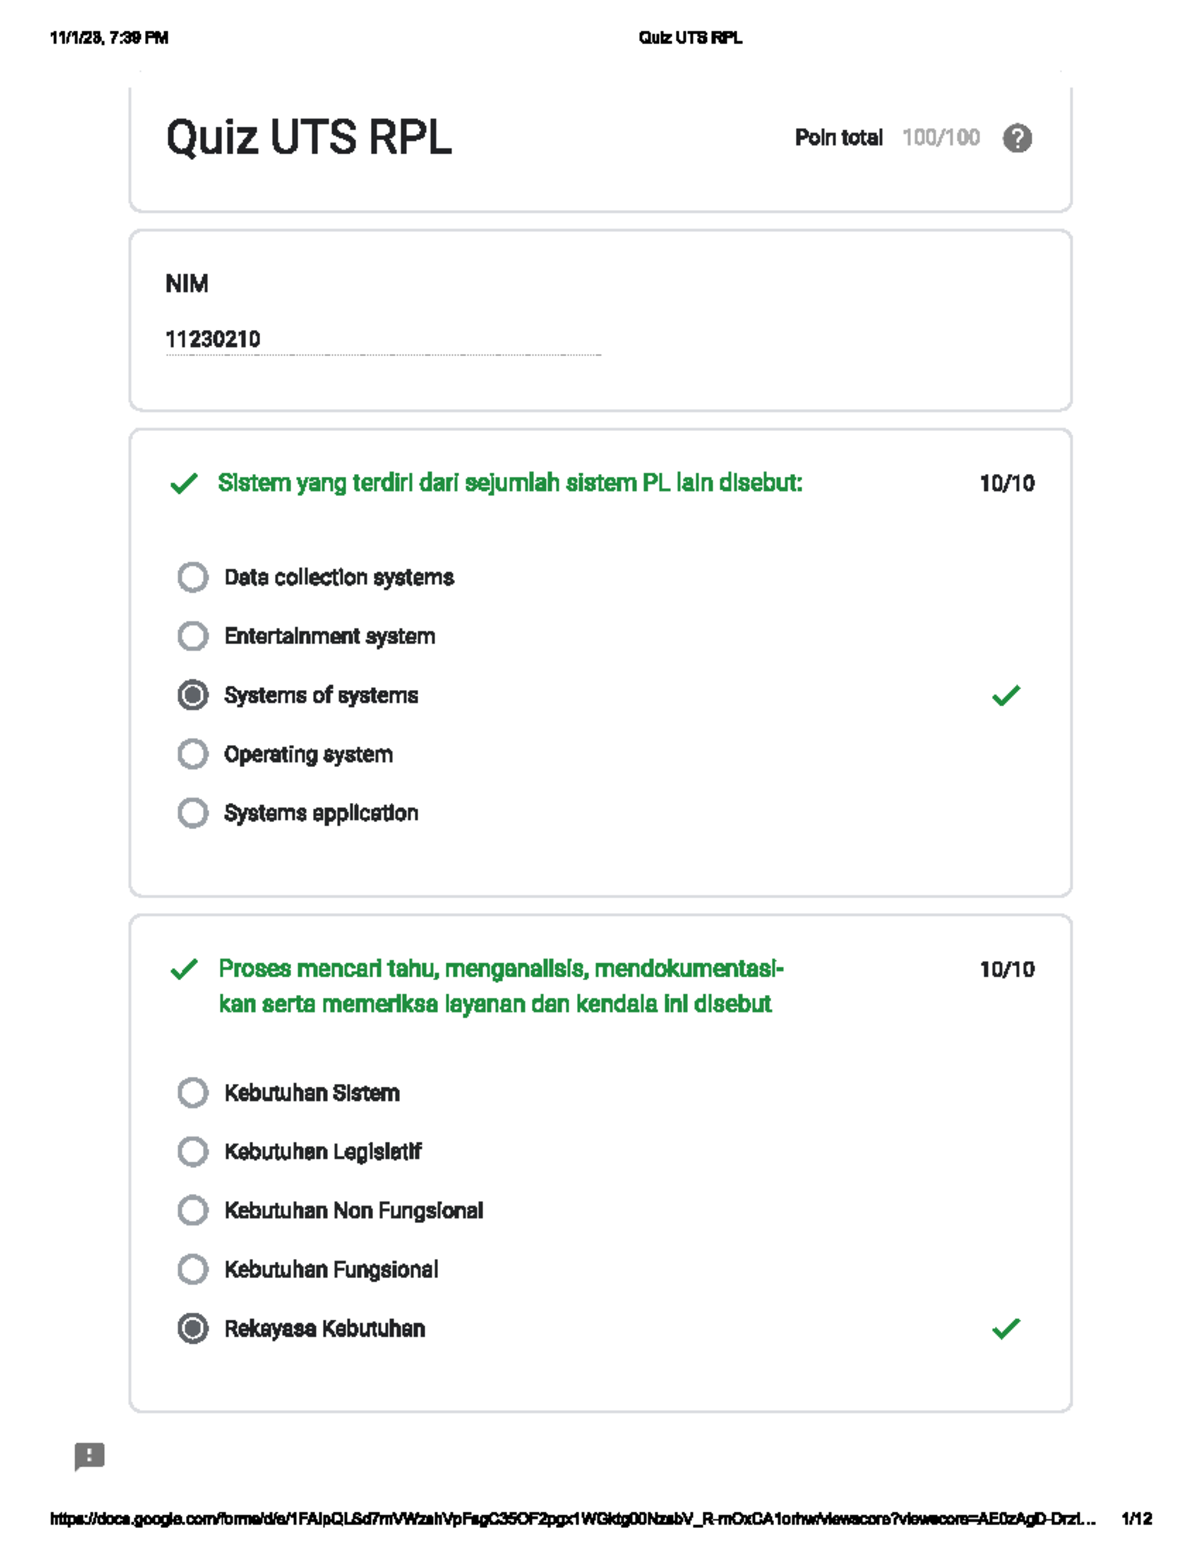Click the NIM input field
The width and height of the screenshot is (1200, 1553).
382,340
